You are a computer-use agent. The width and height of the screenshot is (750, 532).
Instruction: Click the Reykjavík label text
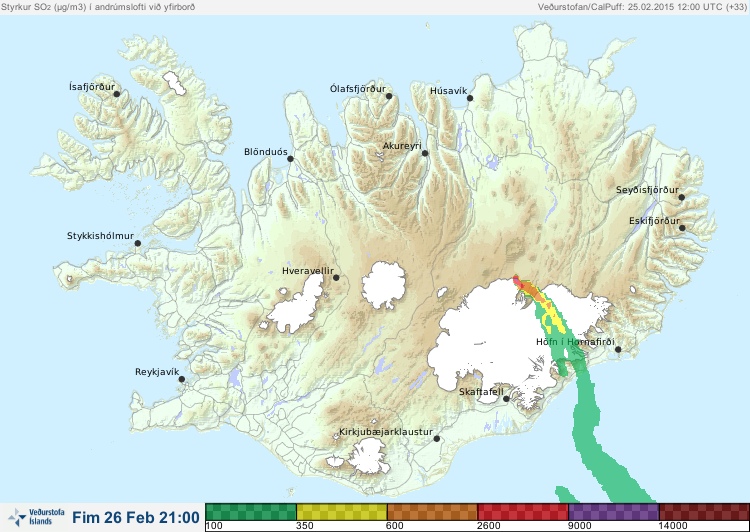[x=157, y=372]
